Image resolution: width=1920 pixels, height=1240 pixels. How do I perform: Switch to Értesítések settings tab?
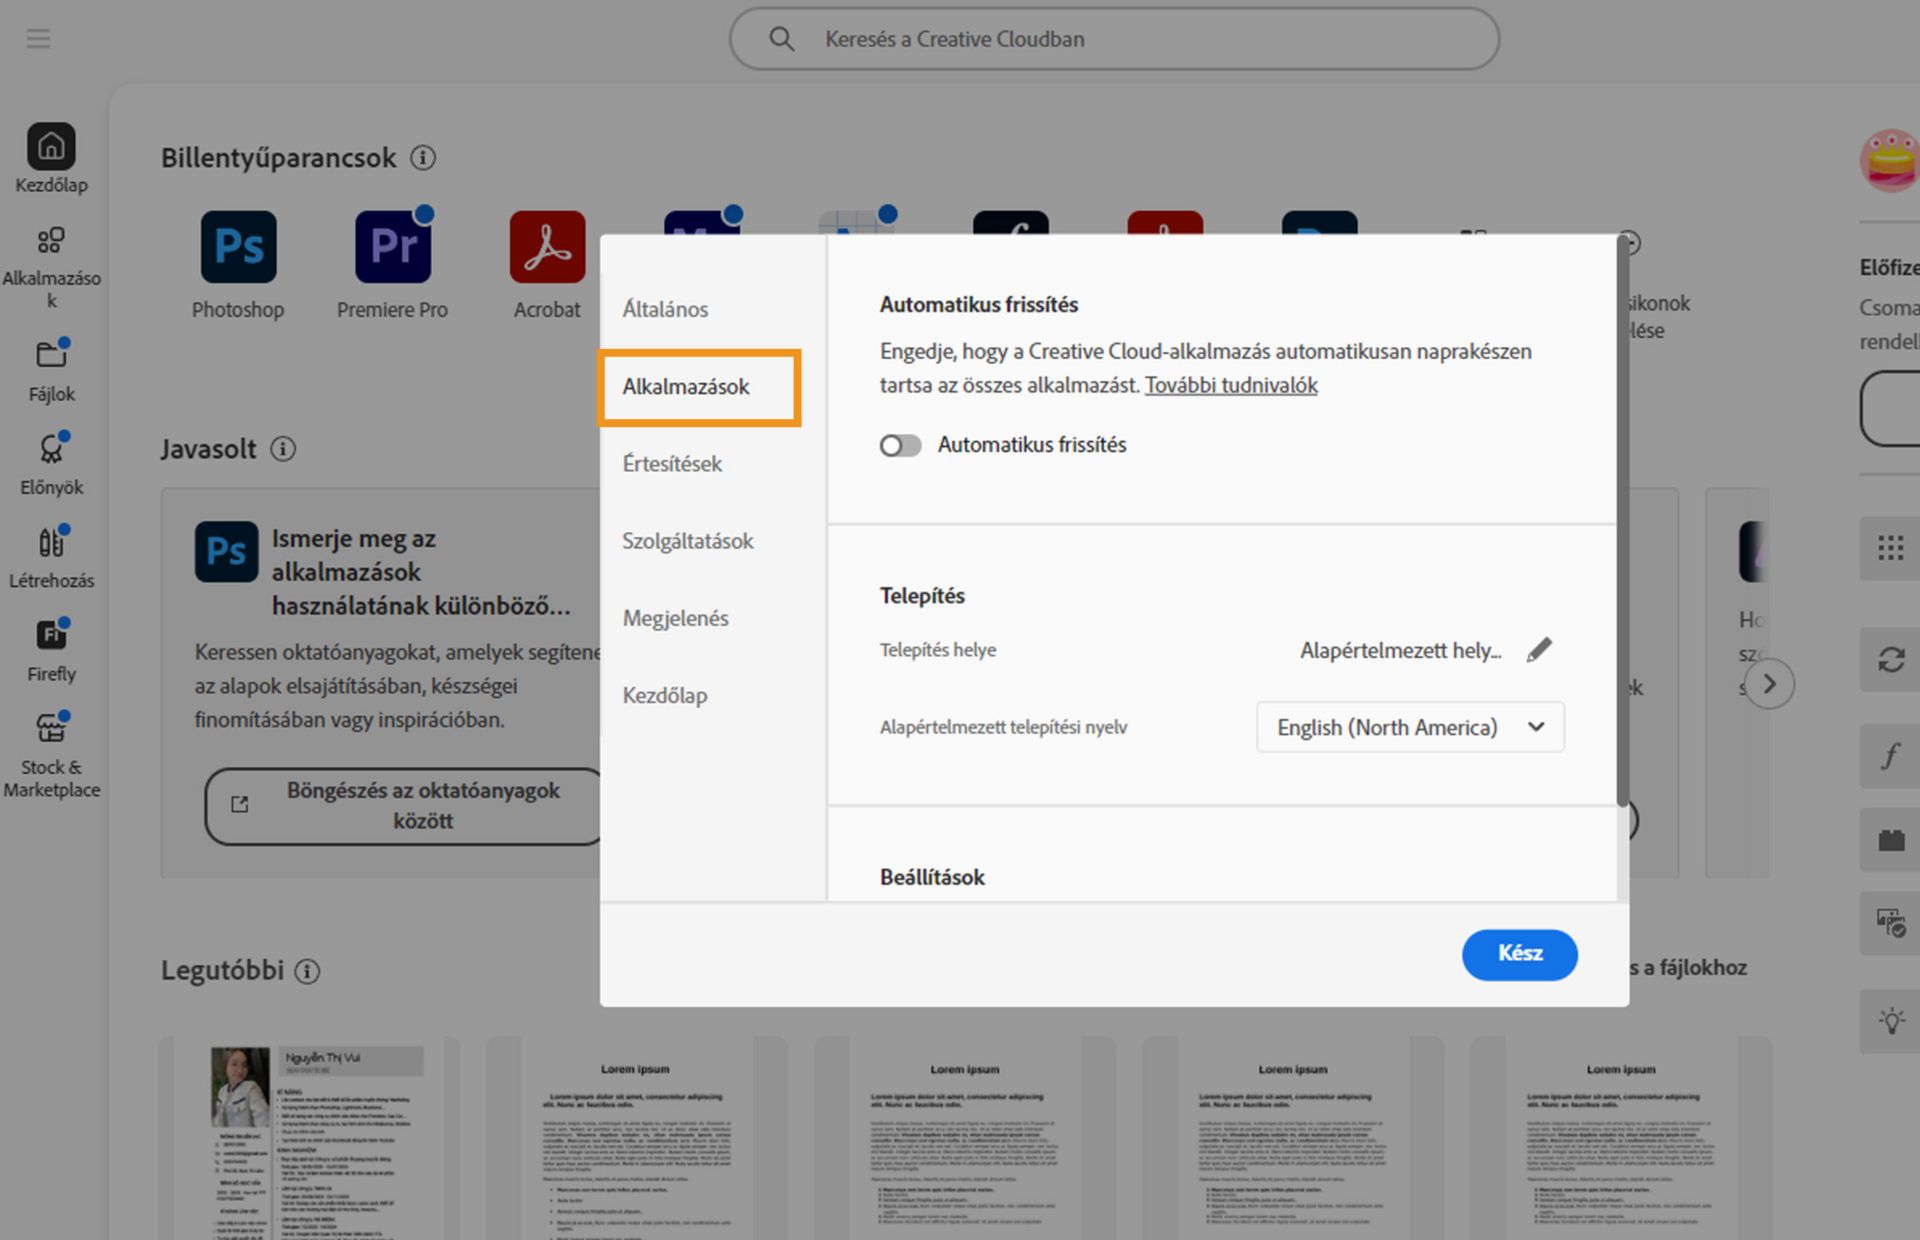pyautogui.click(x=672, y=464)
